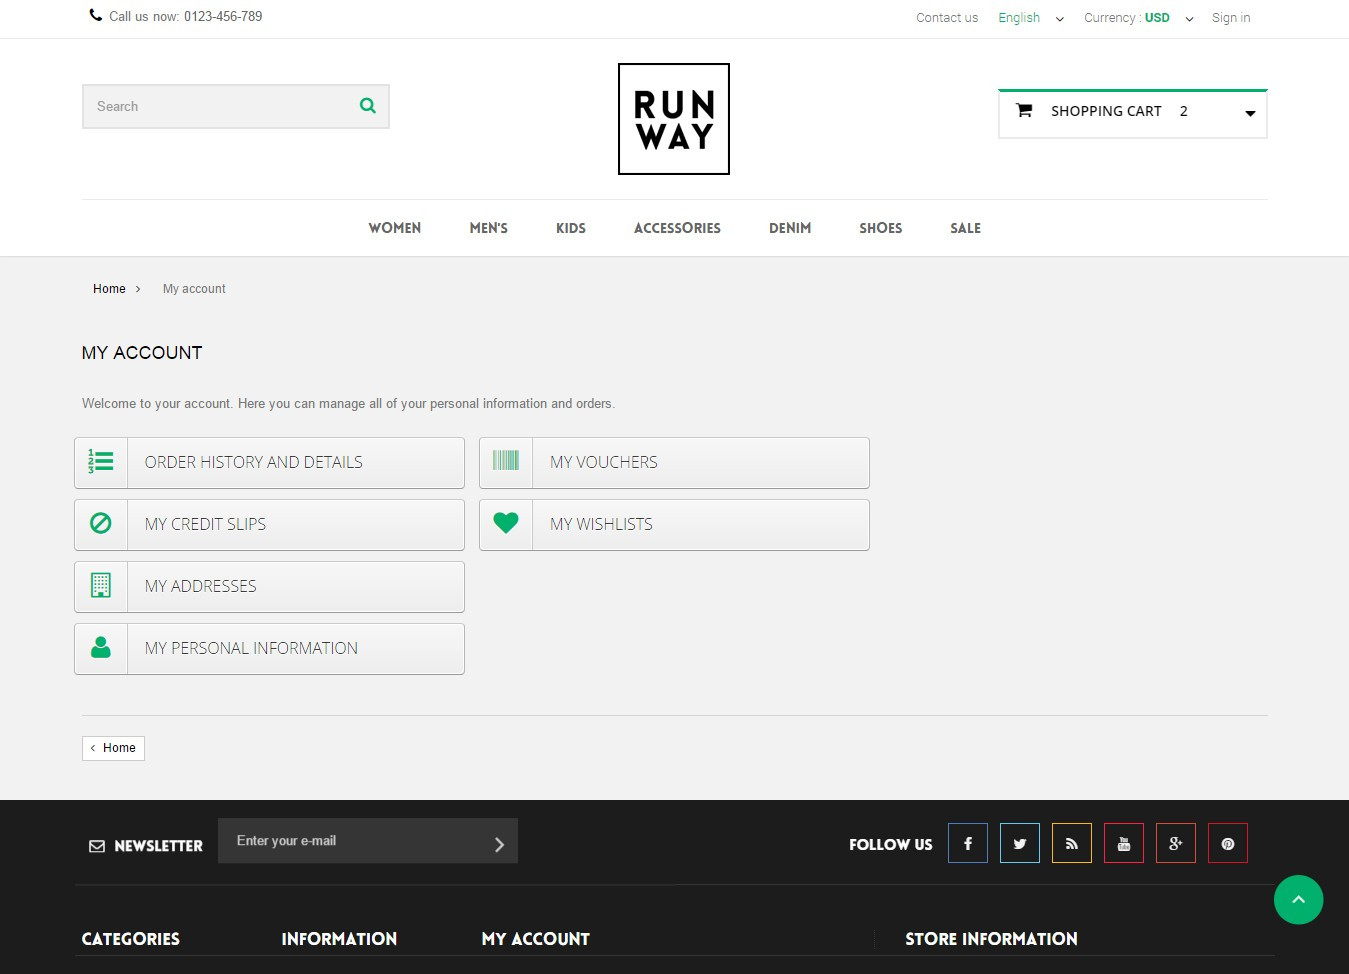Open the YouTube social link
This screenshot has width=1349, height=974.
(1123, 843)
